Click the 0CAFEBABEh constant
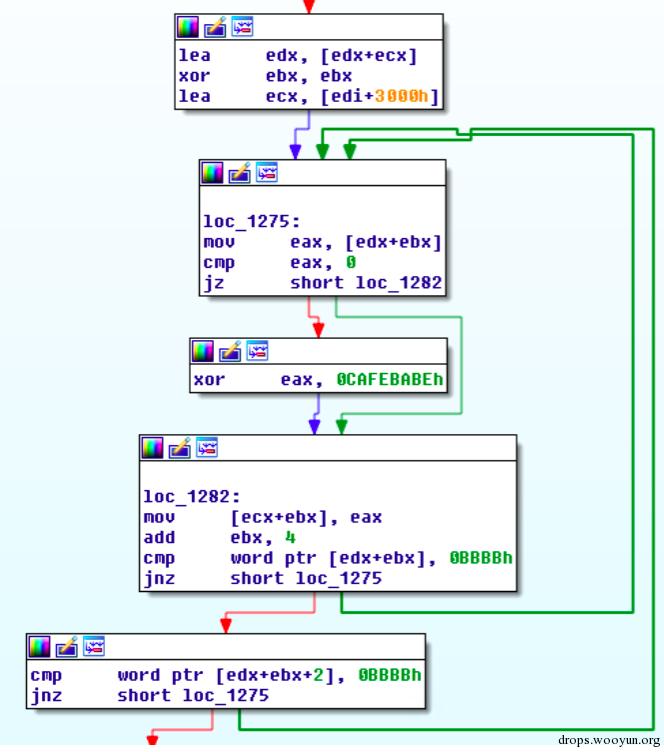Screen dimensions: 664x752 click(390, 379)
